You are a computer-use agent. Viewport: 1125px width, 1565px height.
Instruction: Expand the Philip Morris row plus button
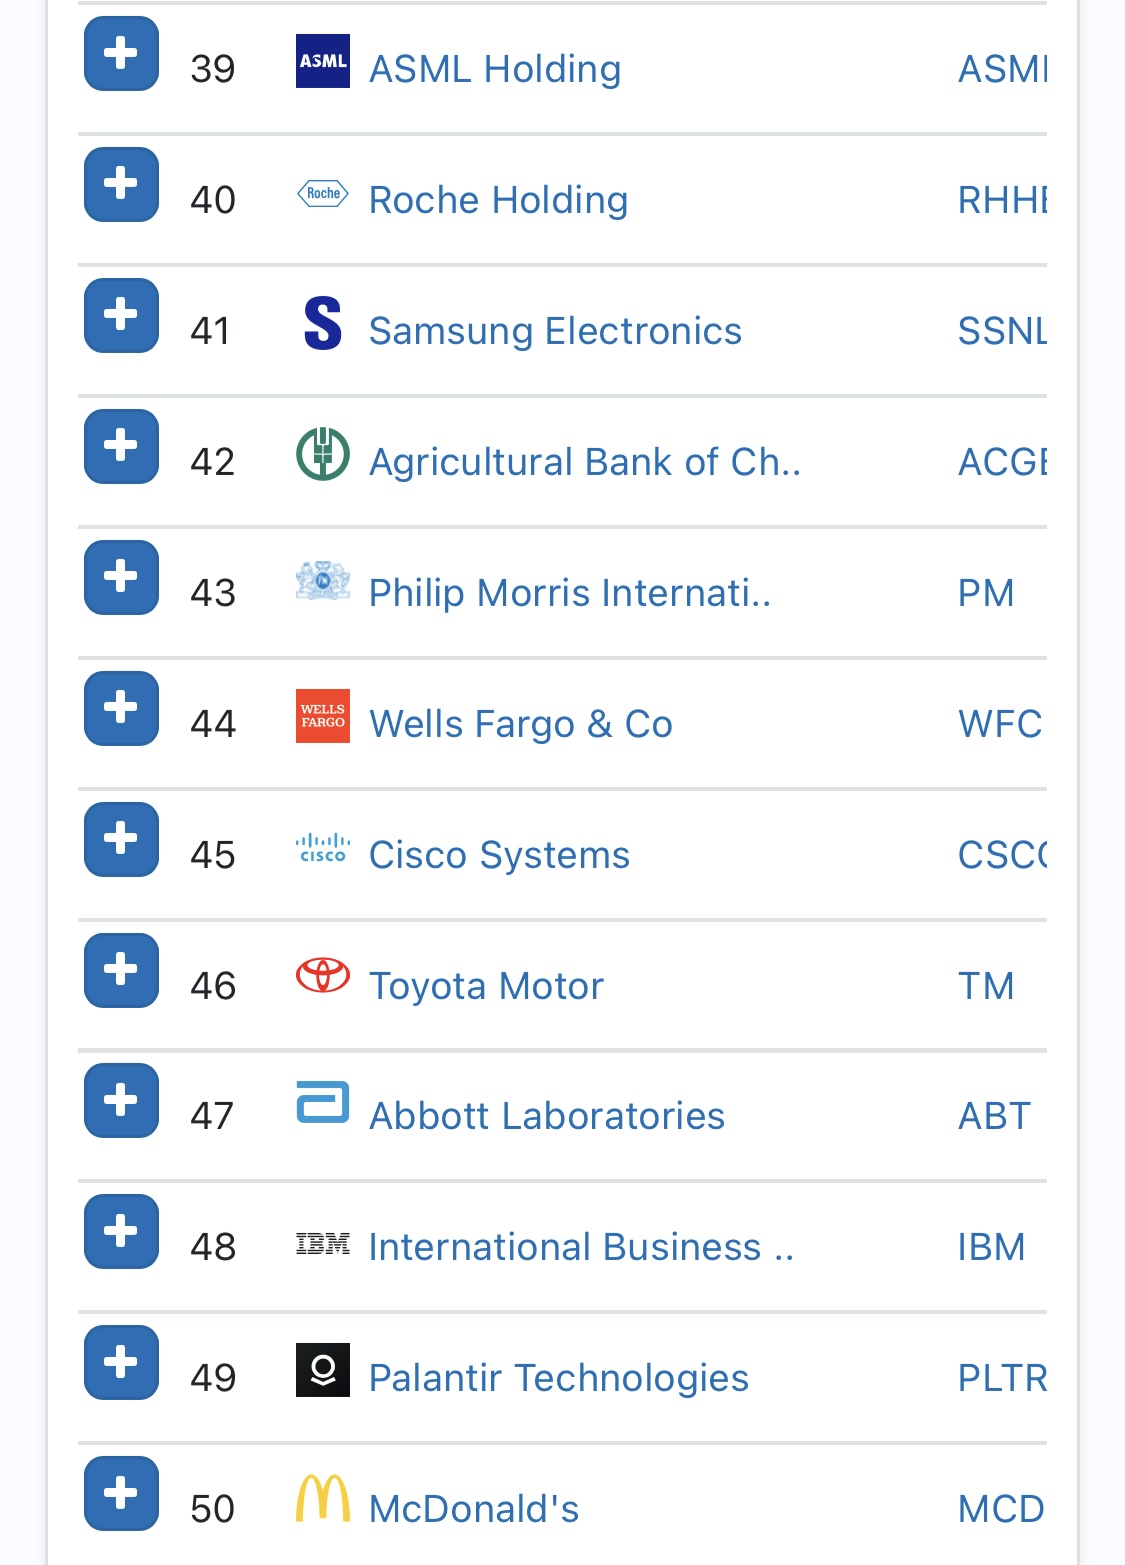click(x=121, y=577)
